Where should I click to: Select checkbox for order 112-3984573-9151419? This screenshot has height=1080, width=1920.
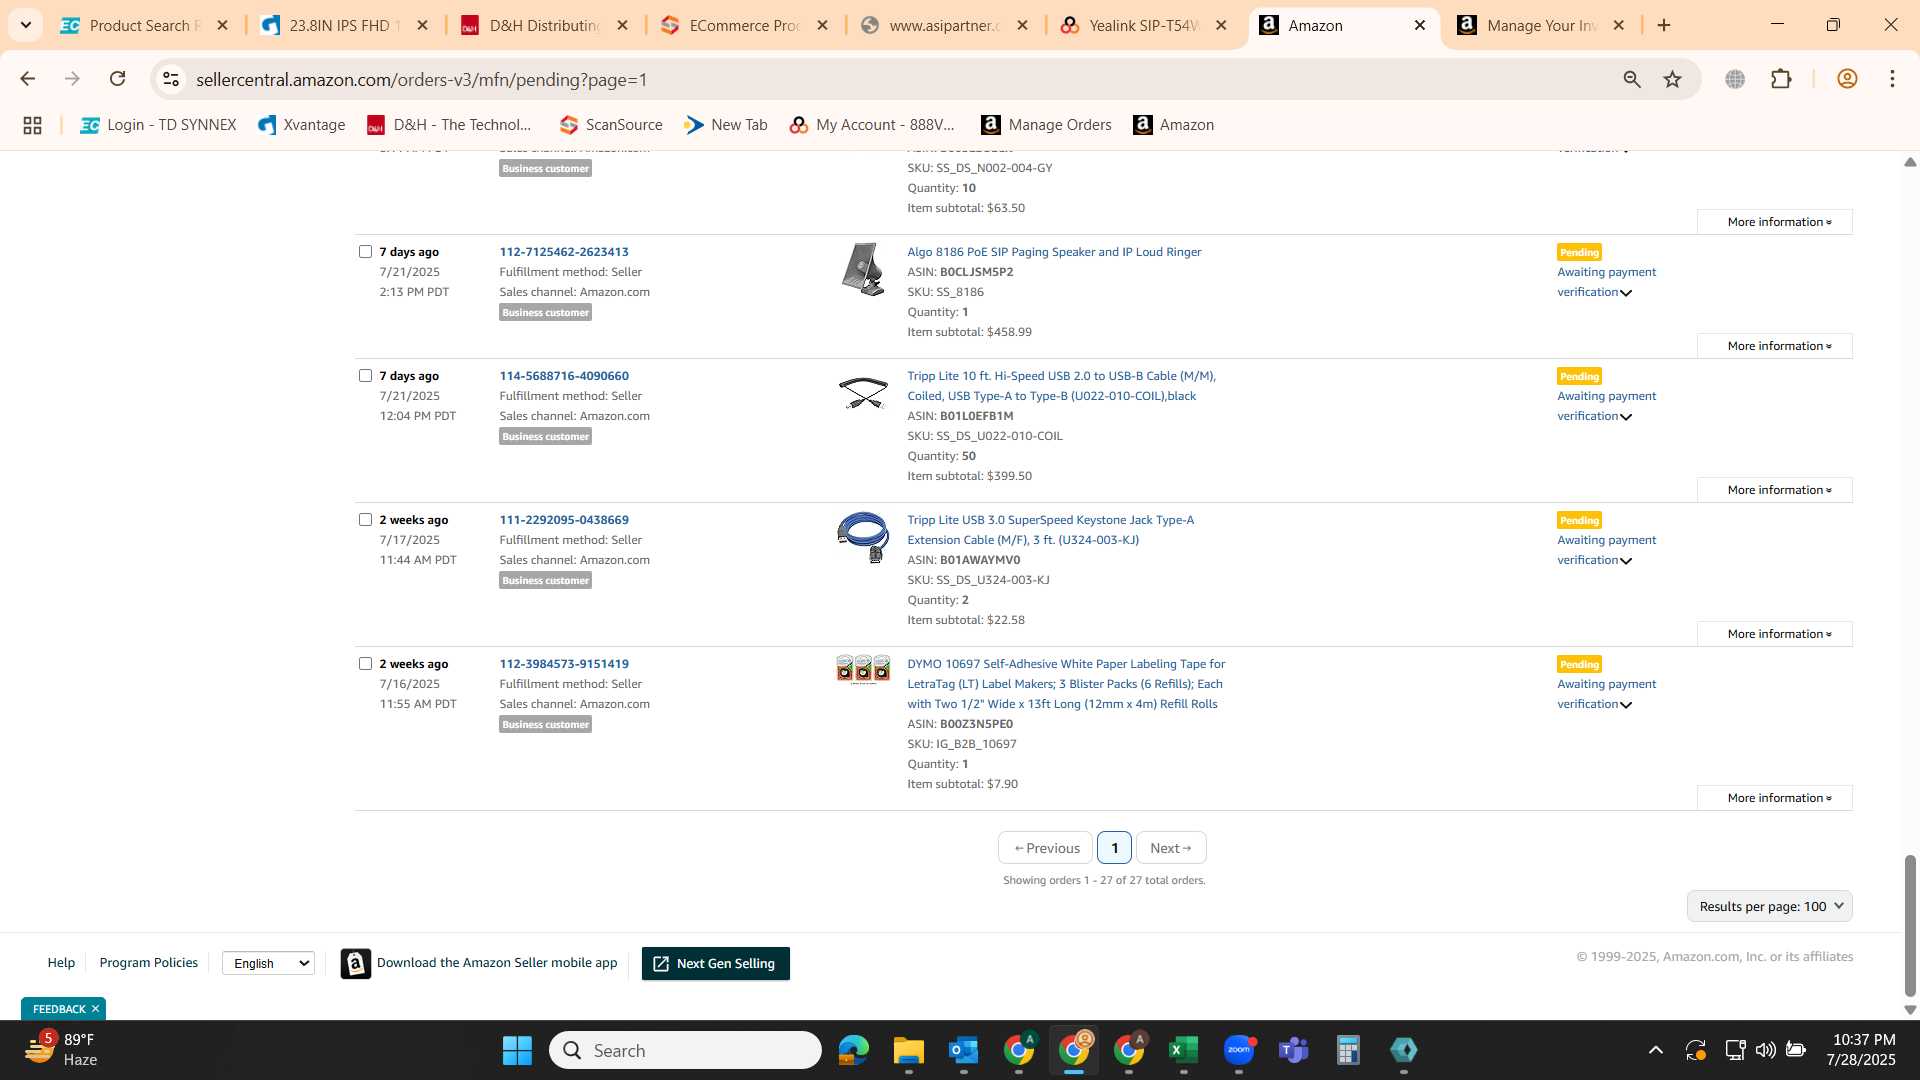click(x=365, y=664)
